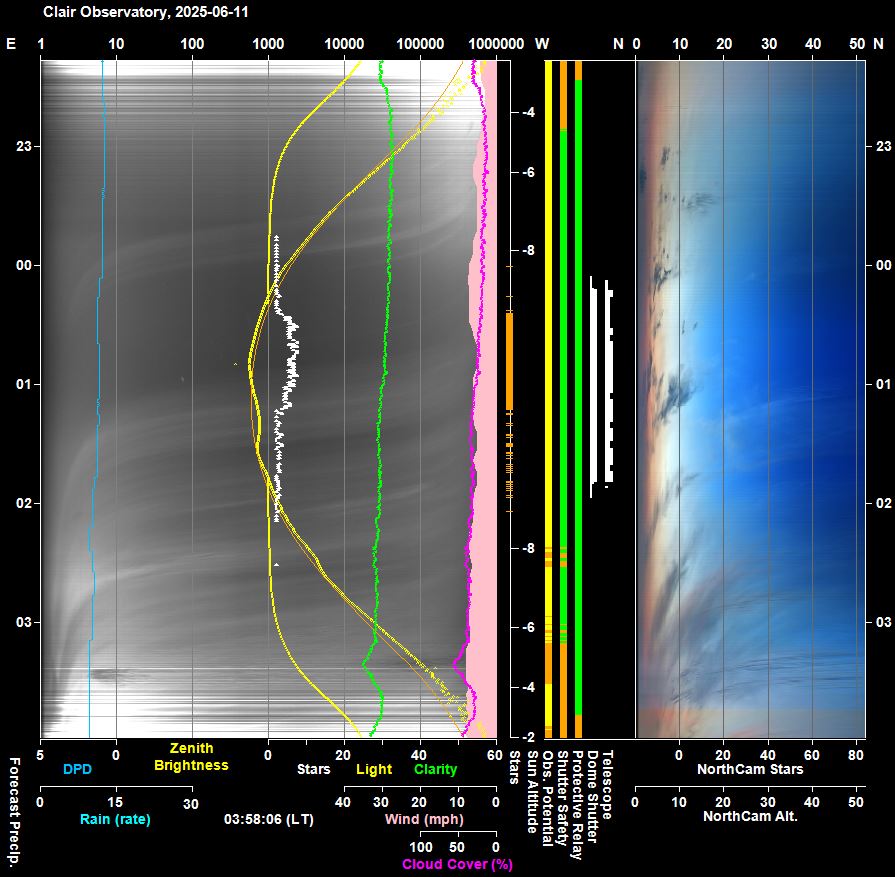Select the Rain (rate) axis label
This screenshot has width=895, height=877.
(x=115, y=820)
